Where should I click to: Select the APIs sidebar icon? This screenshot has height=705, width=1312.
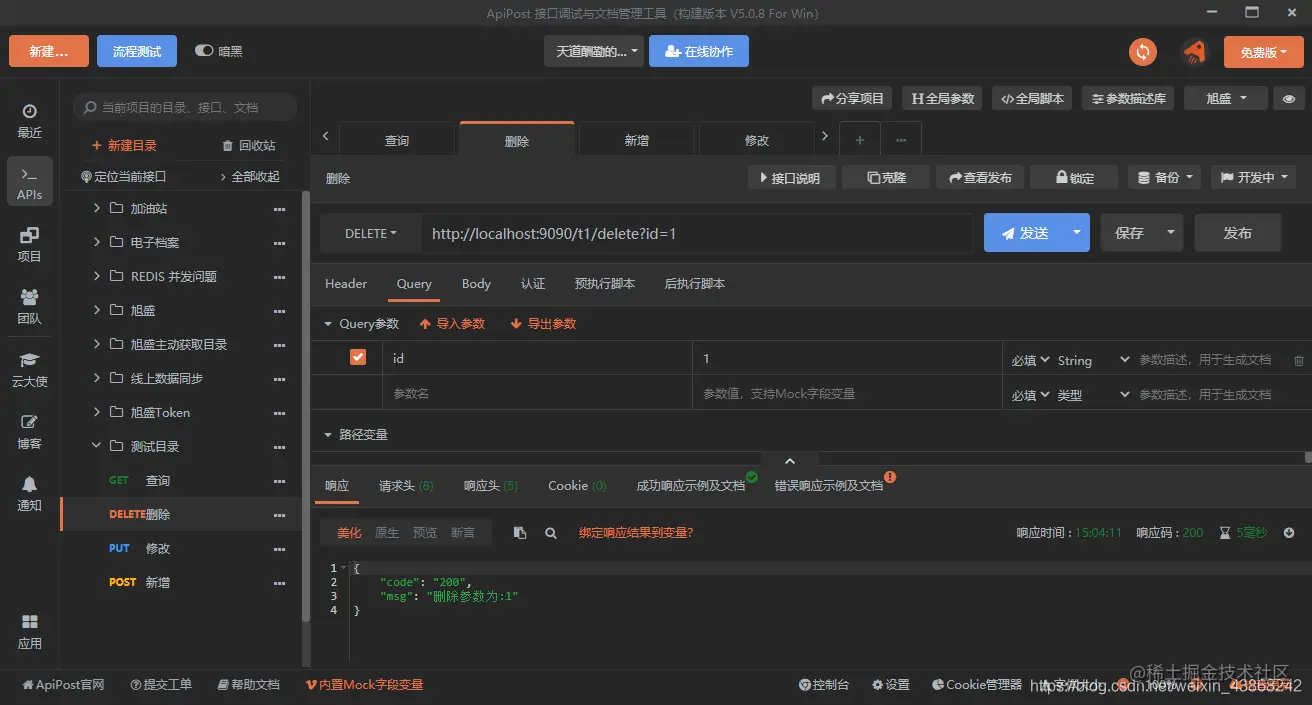pos(29,182)
